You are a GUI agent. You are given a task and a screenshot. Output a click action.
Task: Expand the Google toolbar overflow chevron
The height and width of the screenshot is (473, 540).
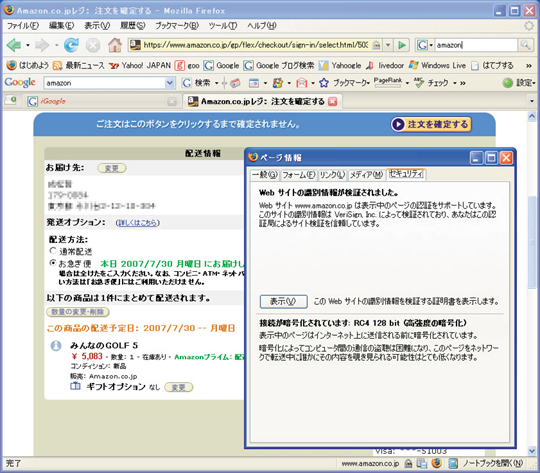click(463, 83)
